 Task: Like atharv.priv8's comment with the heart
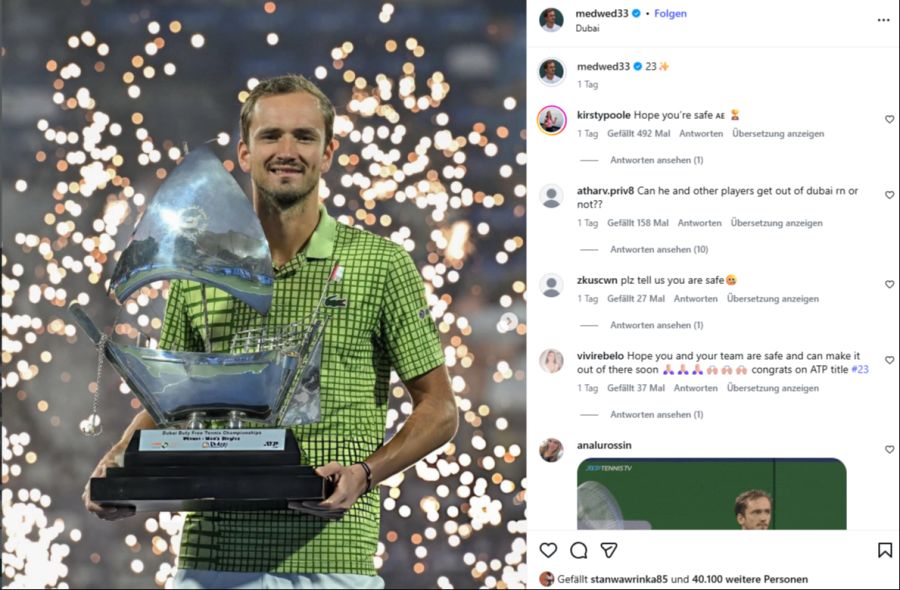(889, 195)
